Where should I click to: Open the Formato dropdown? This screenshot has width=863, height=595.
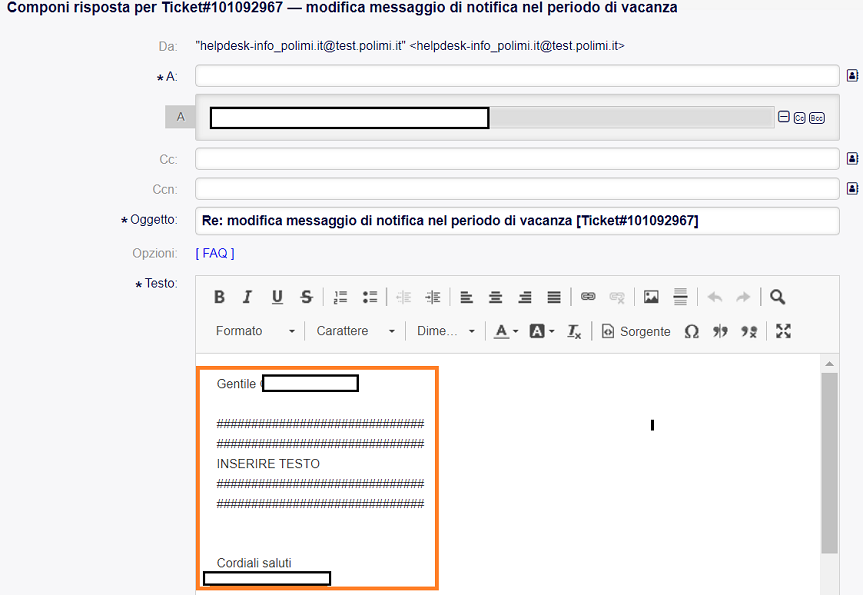coord(256,331)
